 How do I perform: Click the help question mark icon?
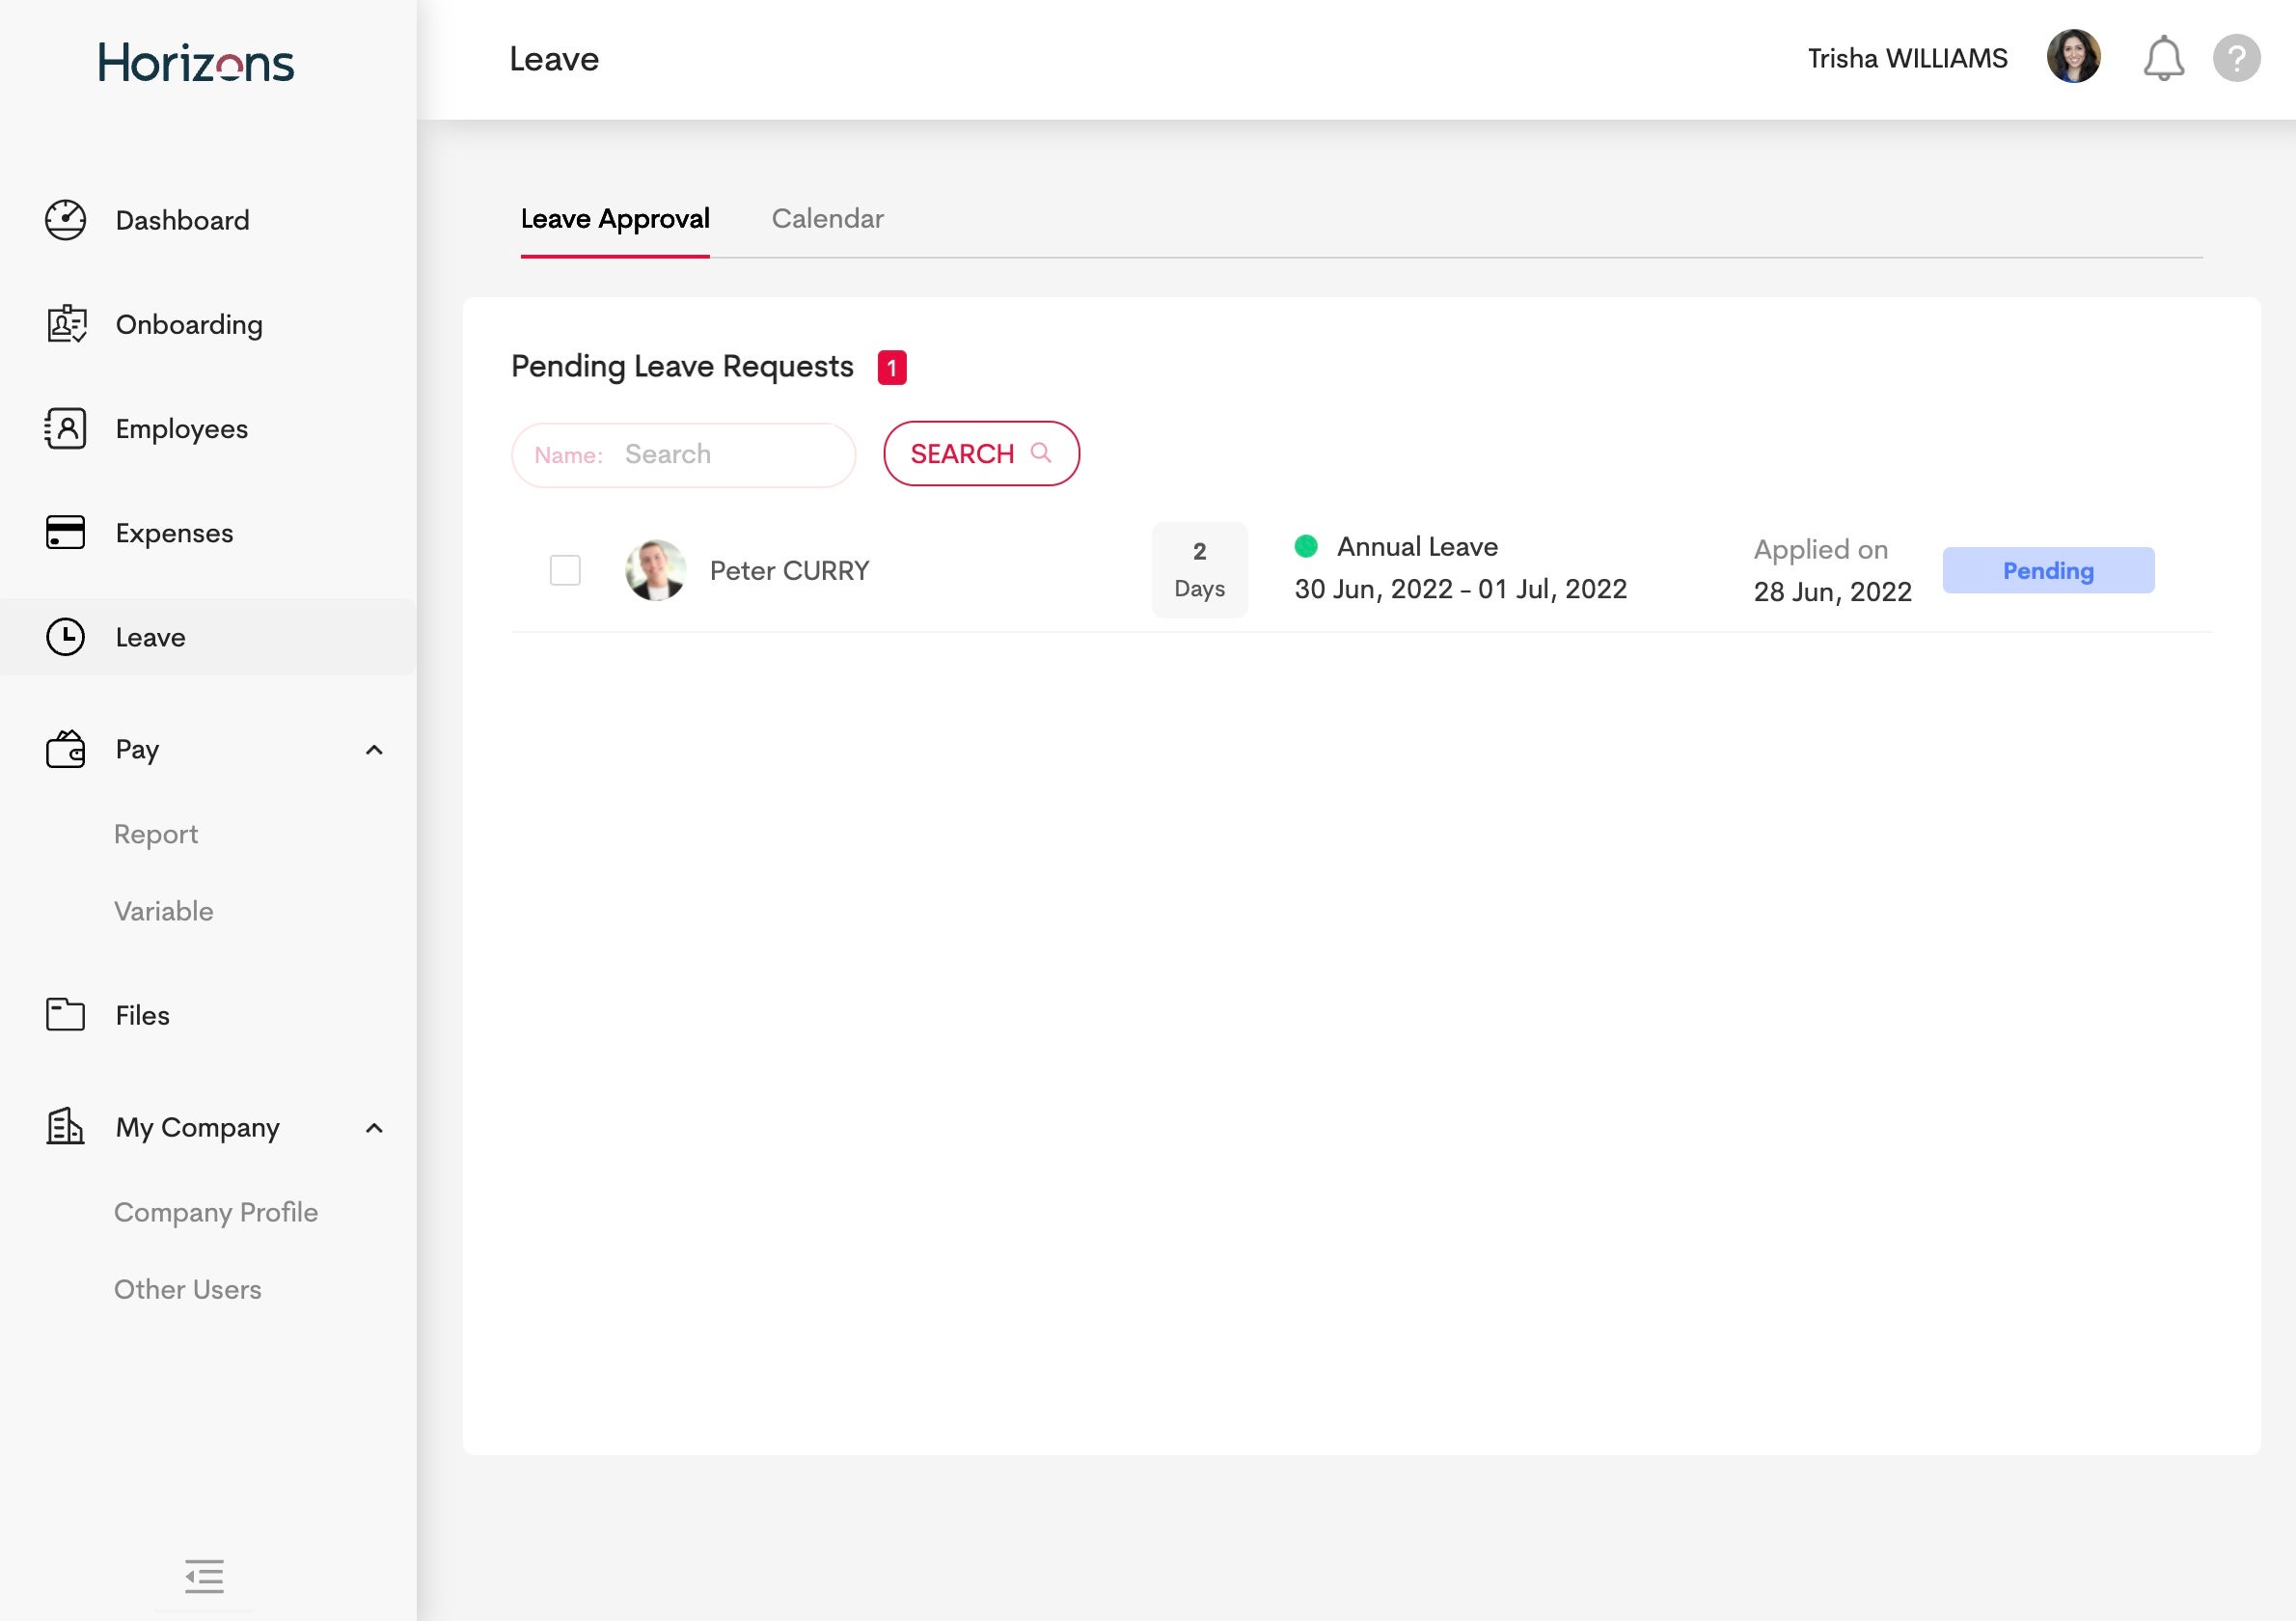coord(2236,59)
